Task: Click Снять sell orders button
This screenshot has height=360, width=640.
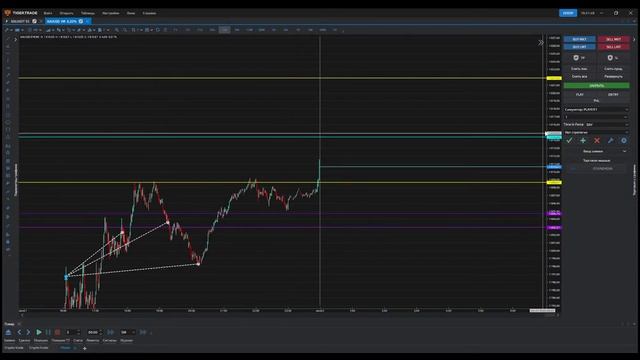Action: tap(613, 69)
